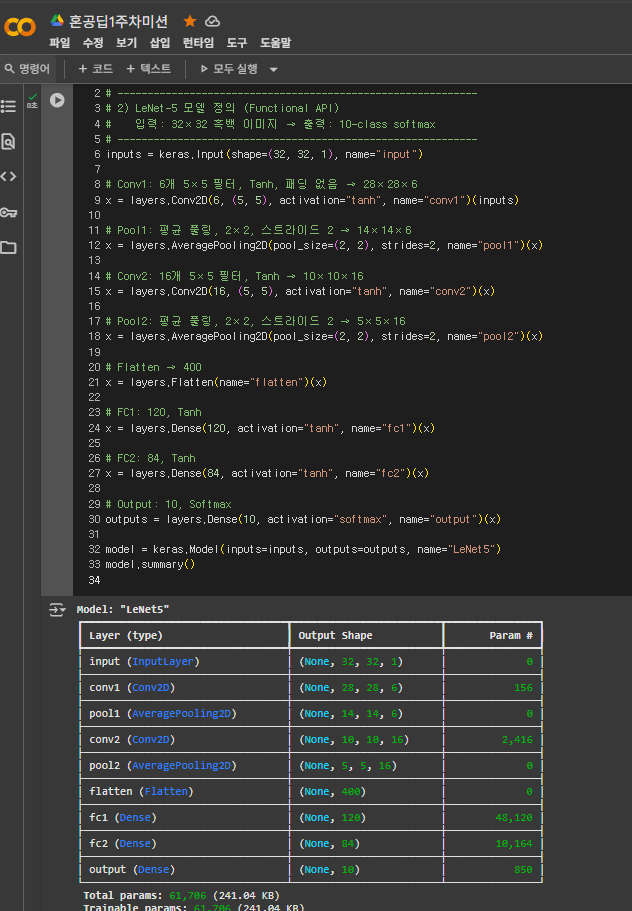Screen dimensions: 632x911
Task: Click the cloud save status icon
Action: pos(213,21)
